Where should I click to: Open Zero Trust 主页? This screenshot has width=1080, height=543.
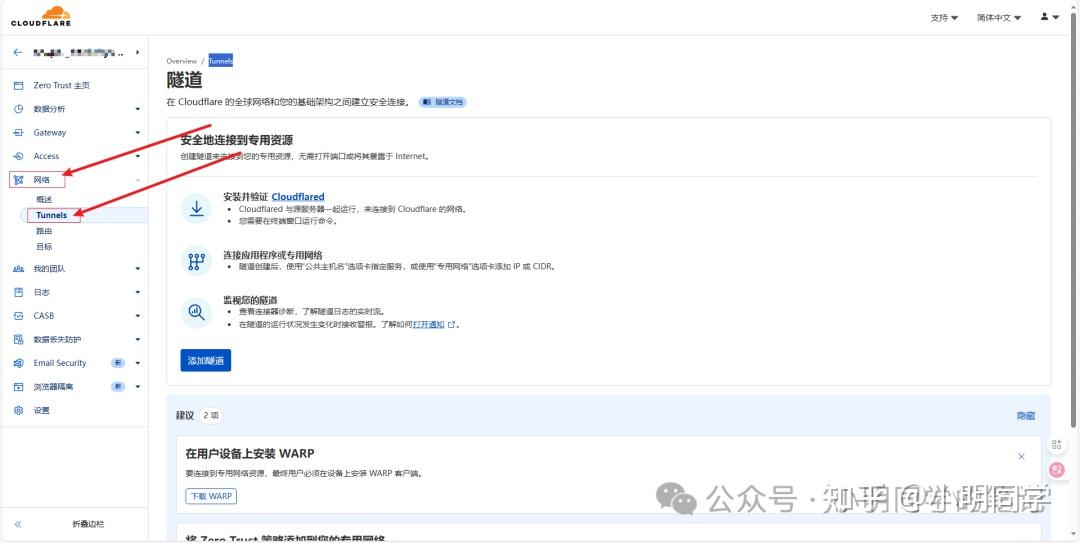(61, 85)
